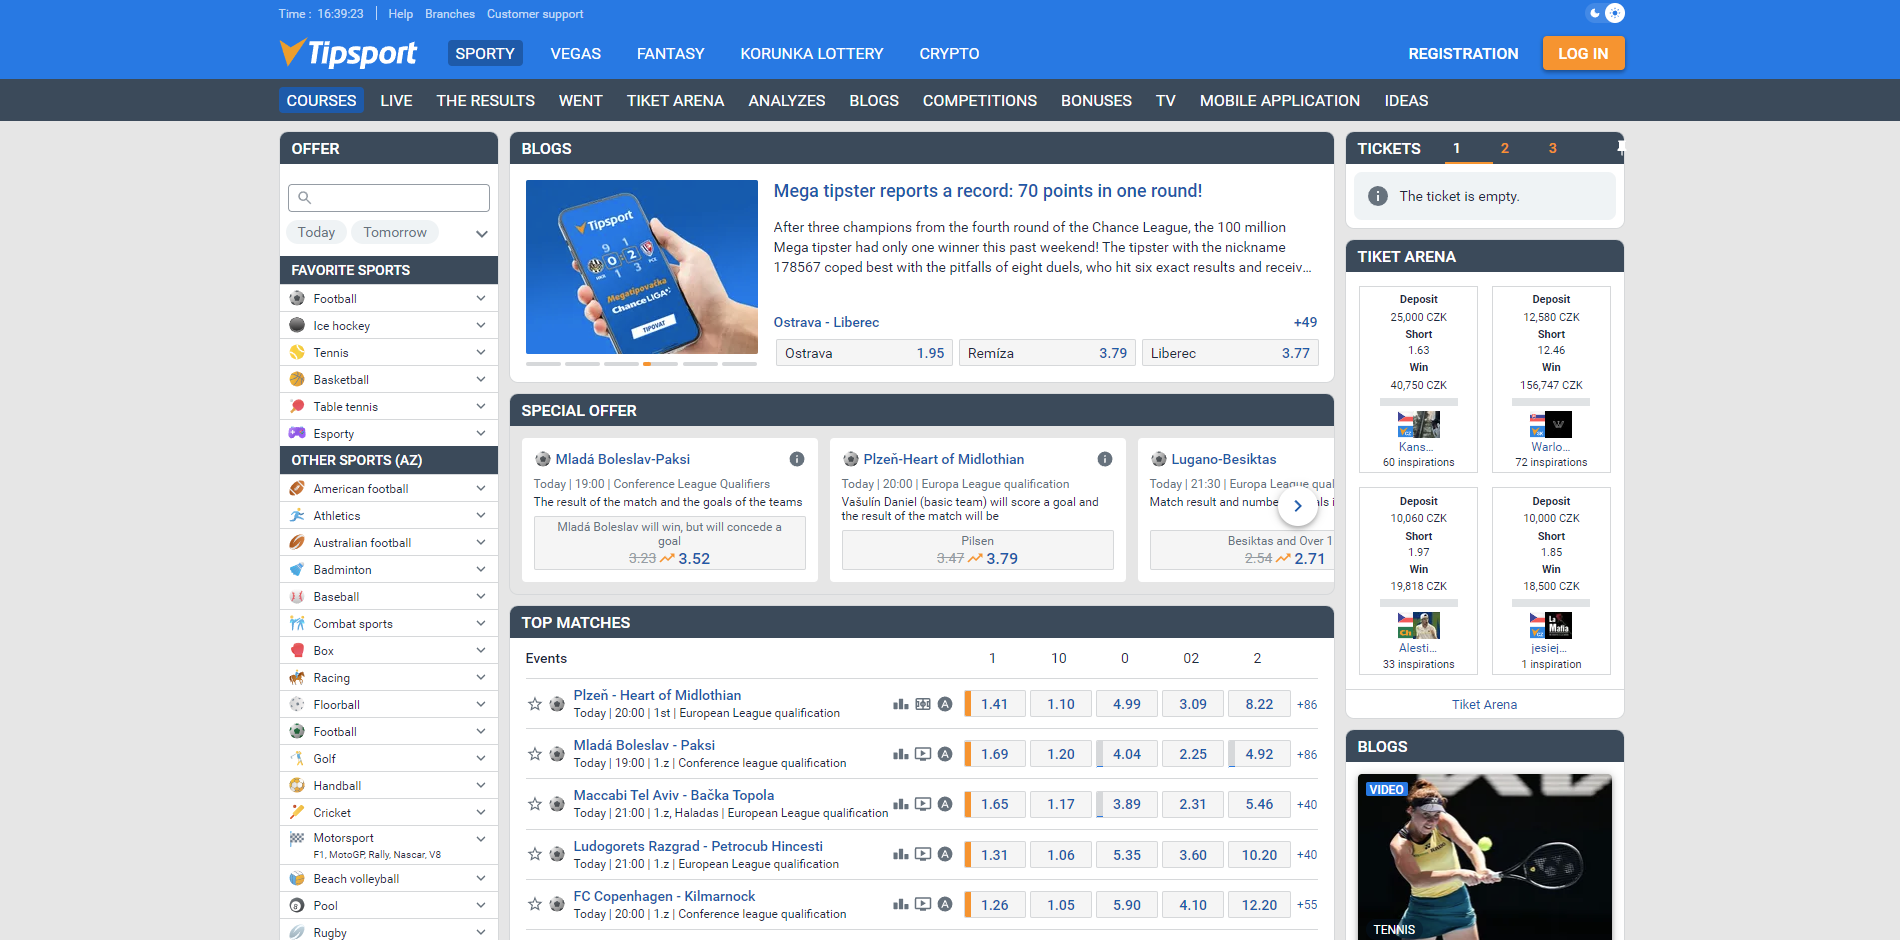The height and width of the screenshot is (940, 1900).
Task: Click the info icon in empty ticket message
Action: click(1378, 196)
